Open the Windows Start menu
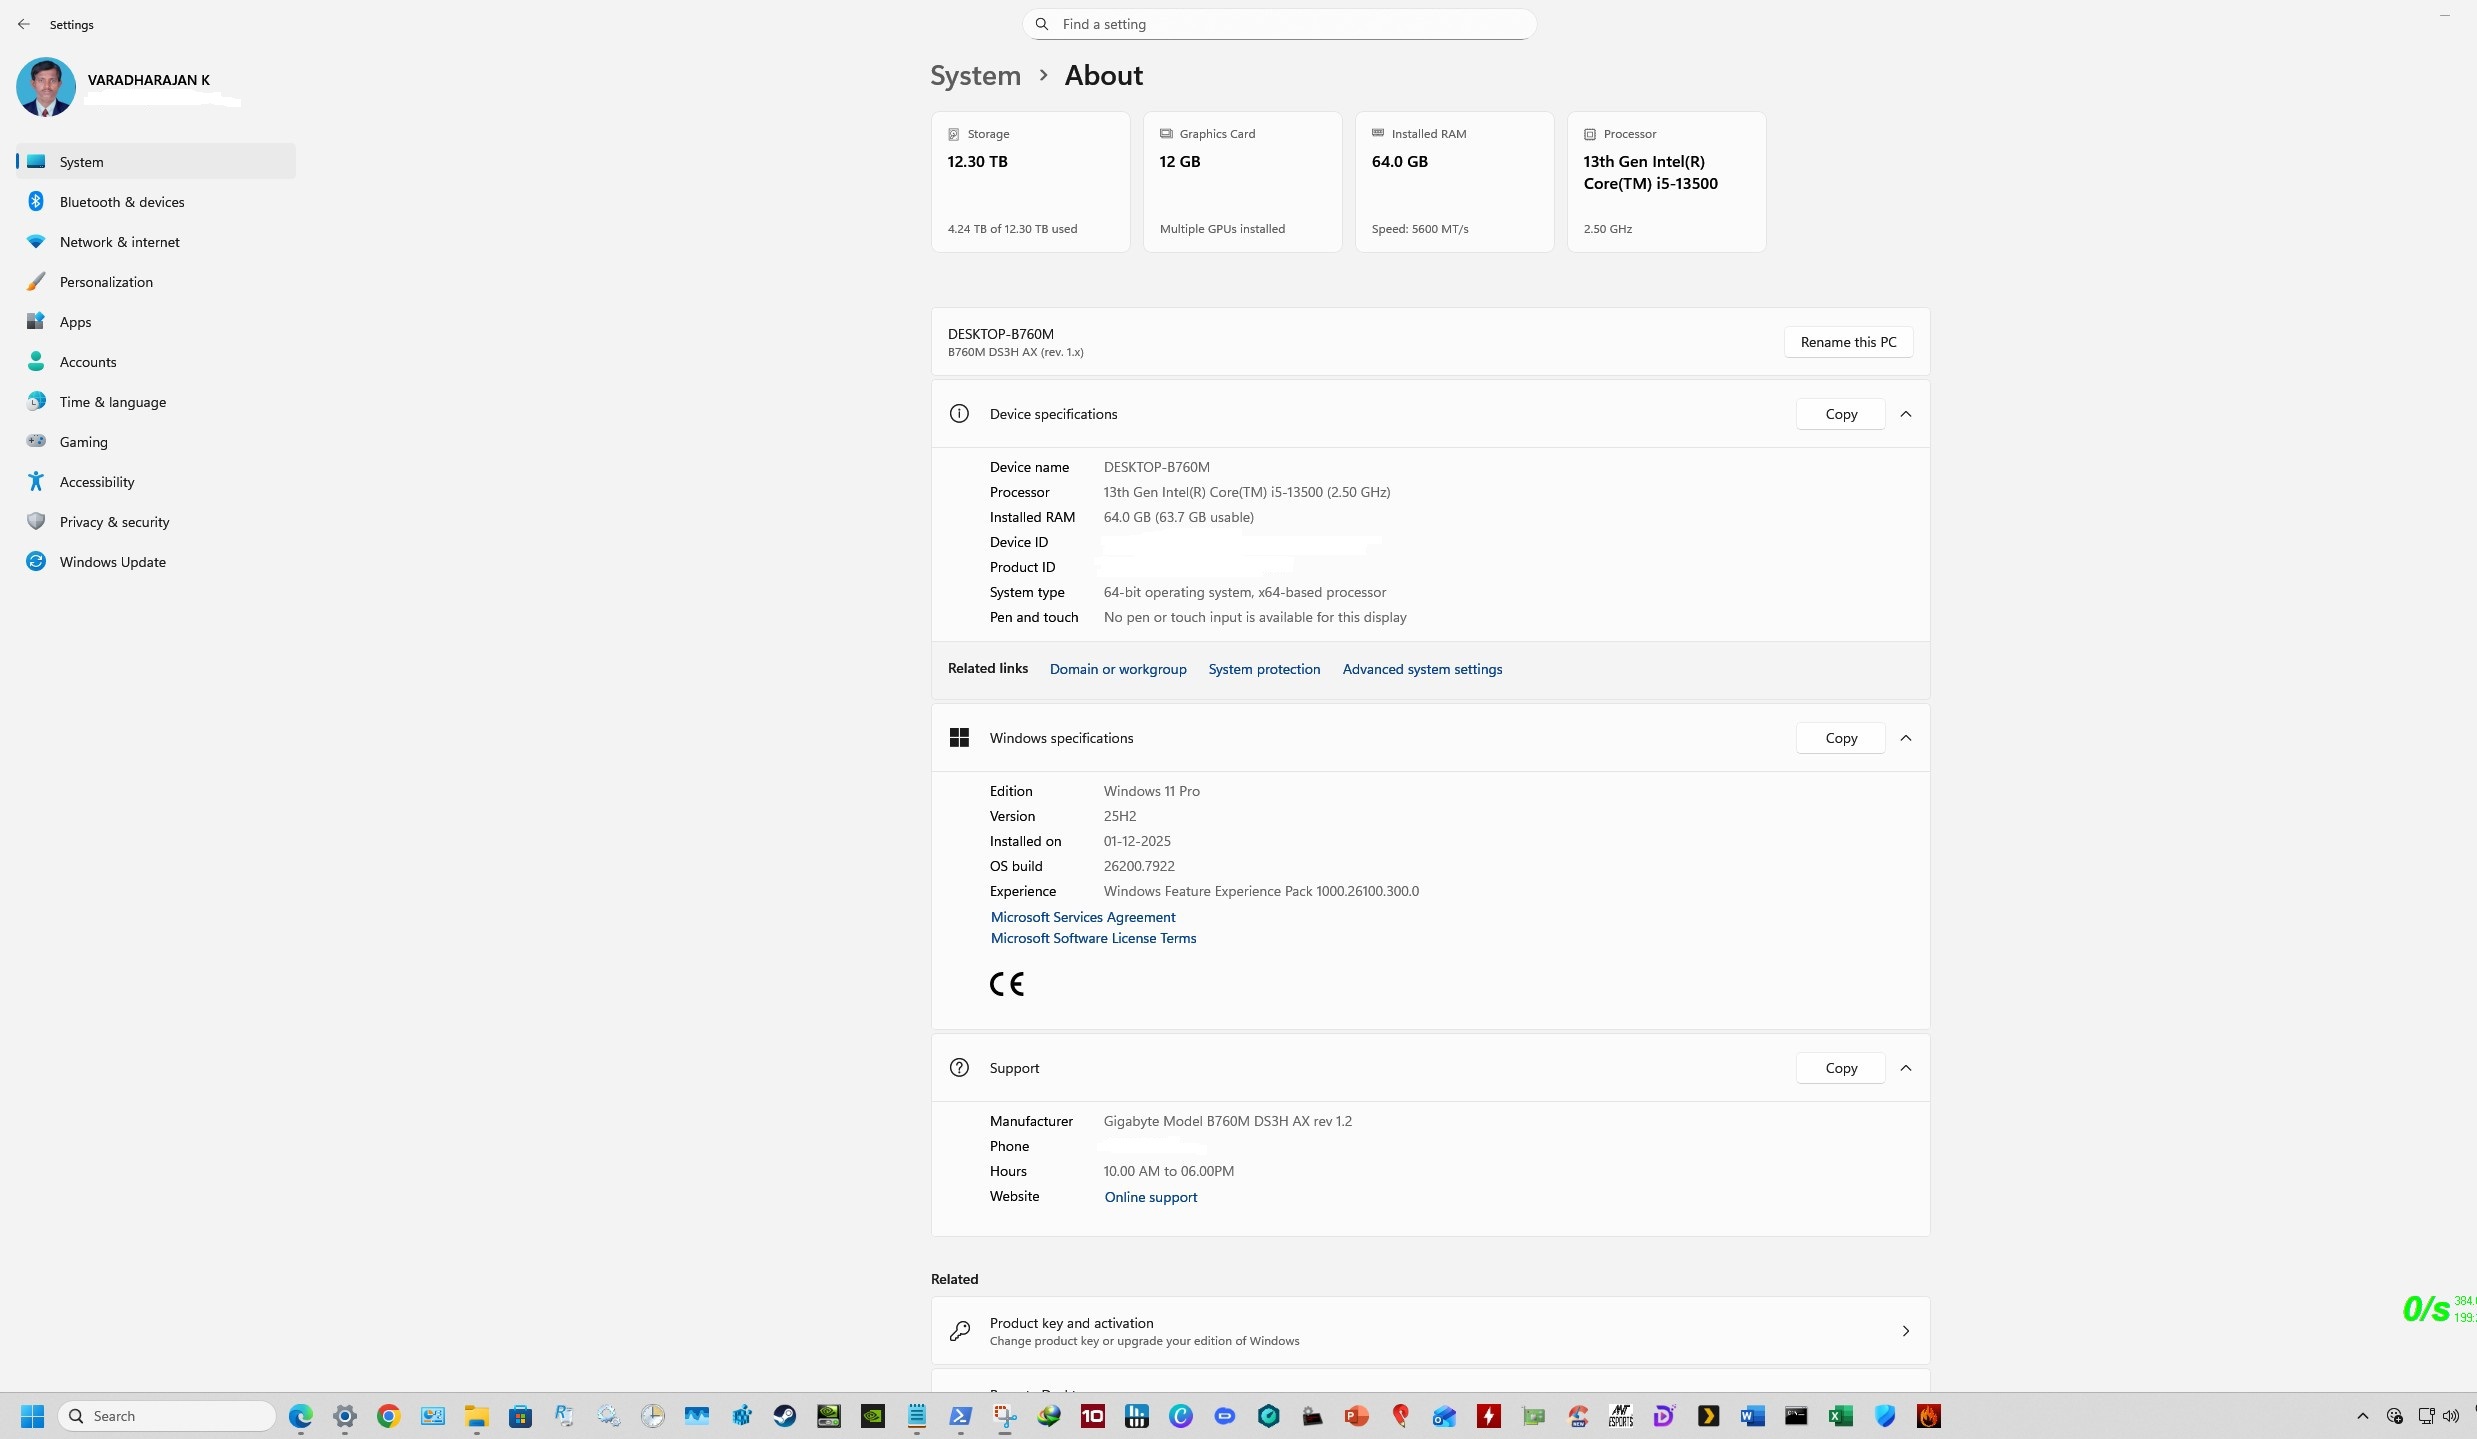 pos(32,1416)
